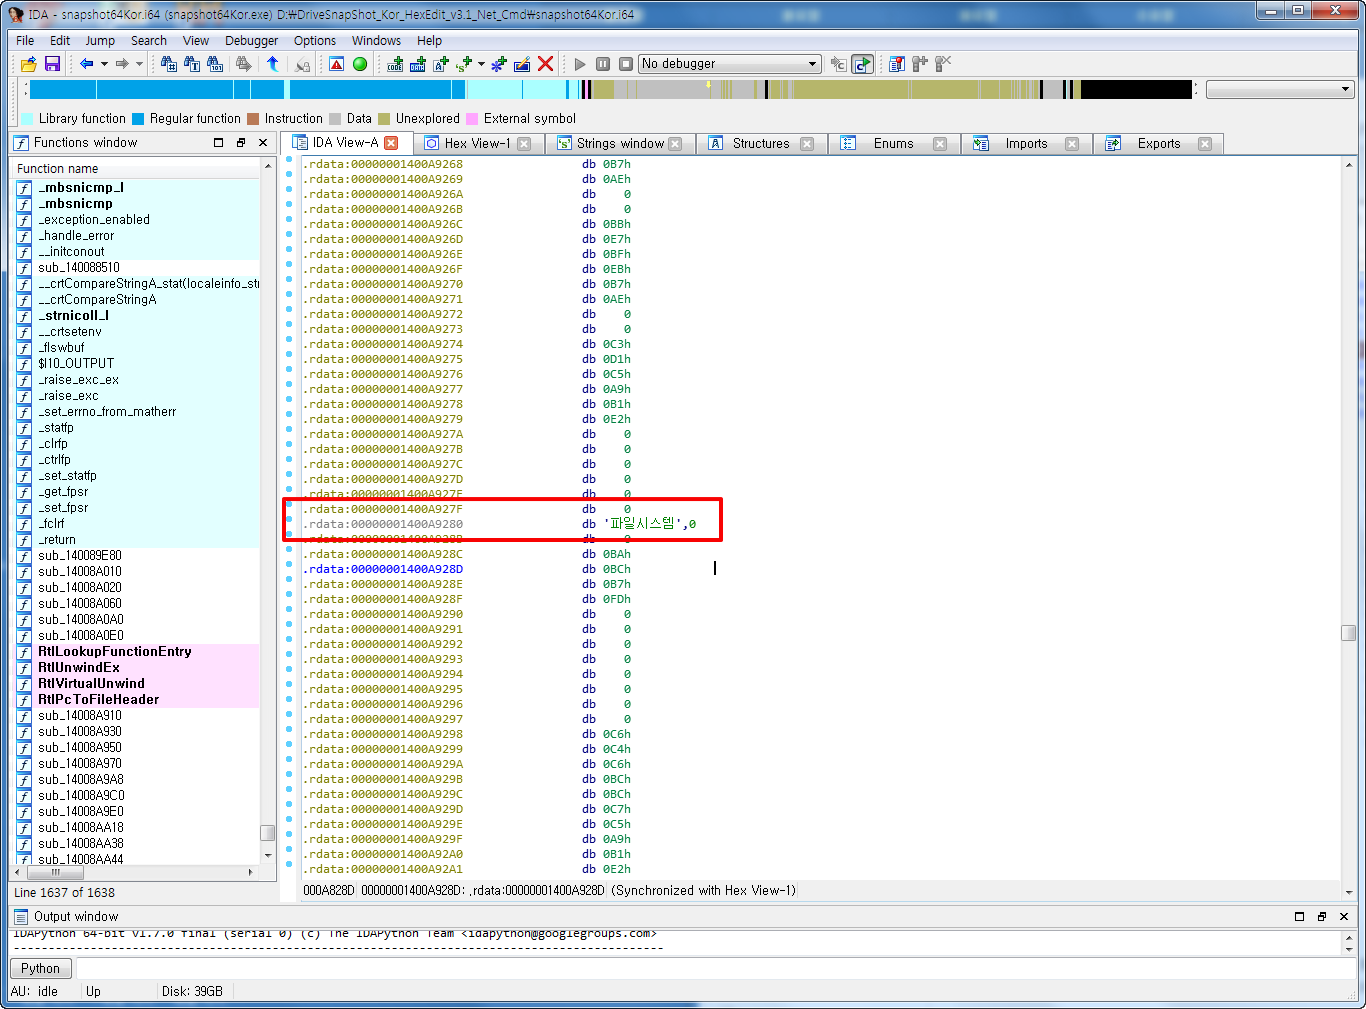Click the Save database floppy icon

click(52, 64)
